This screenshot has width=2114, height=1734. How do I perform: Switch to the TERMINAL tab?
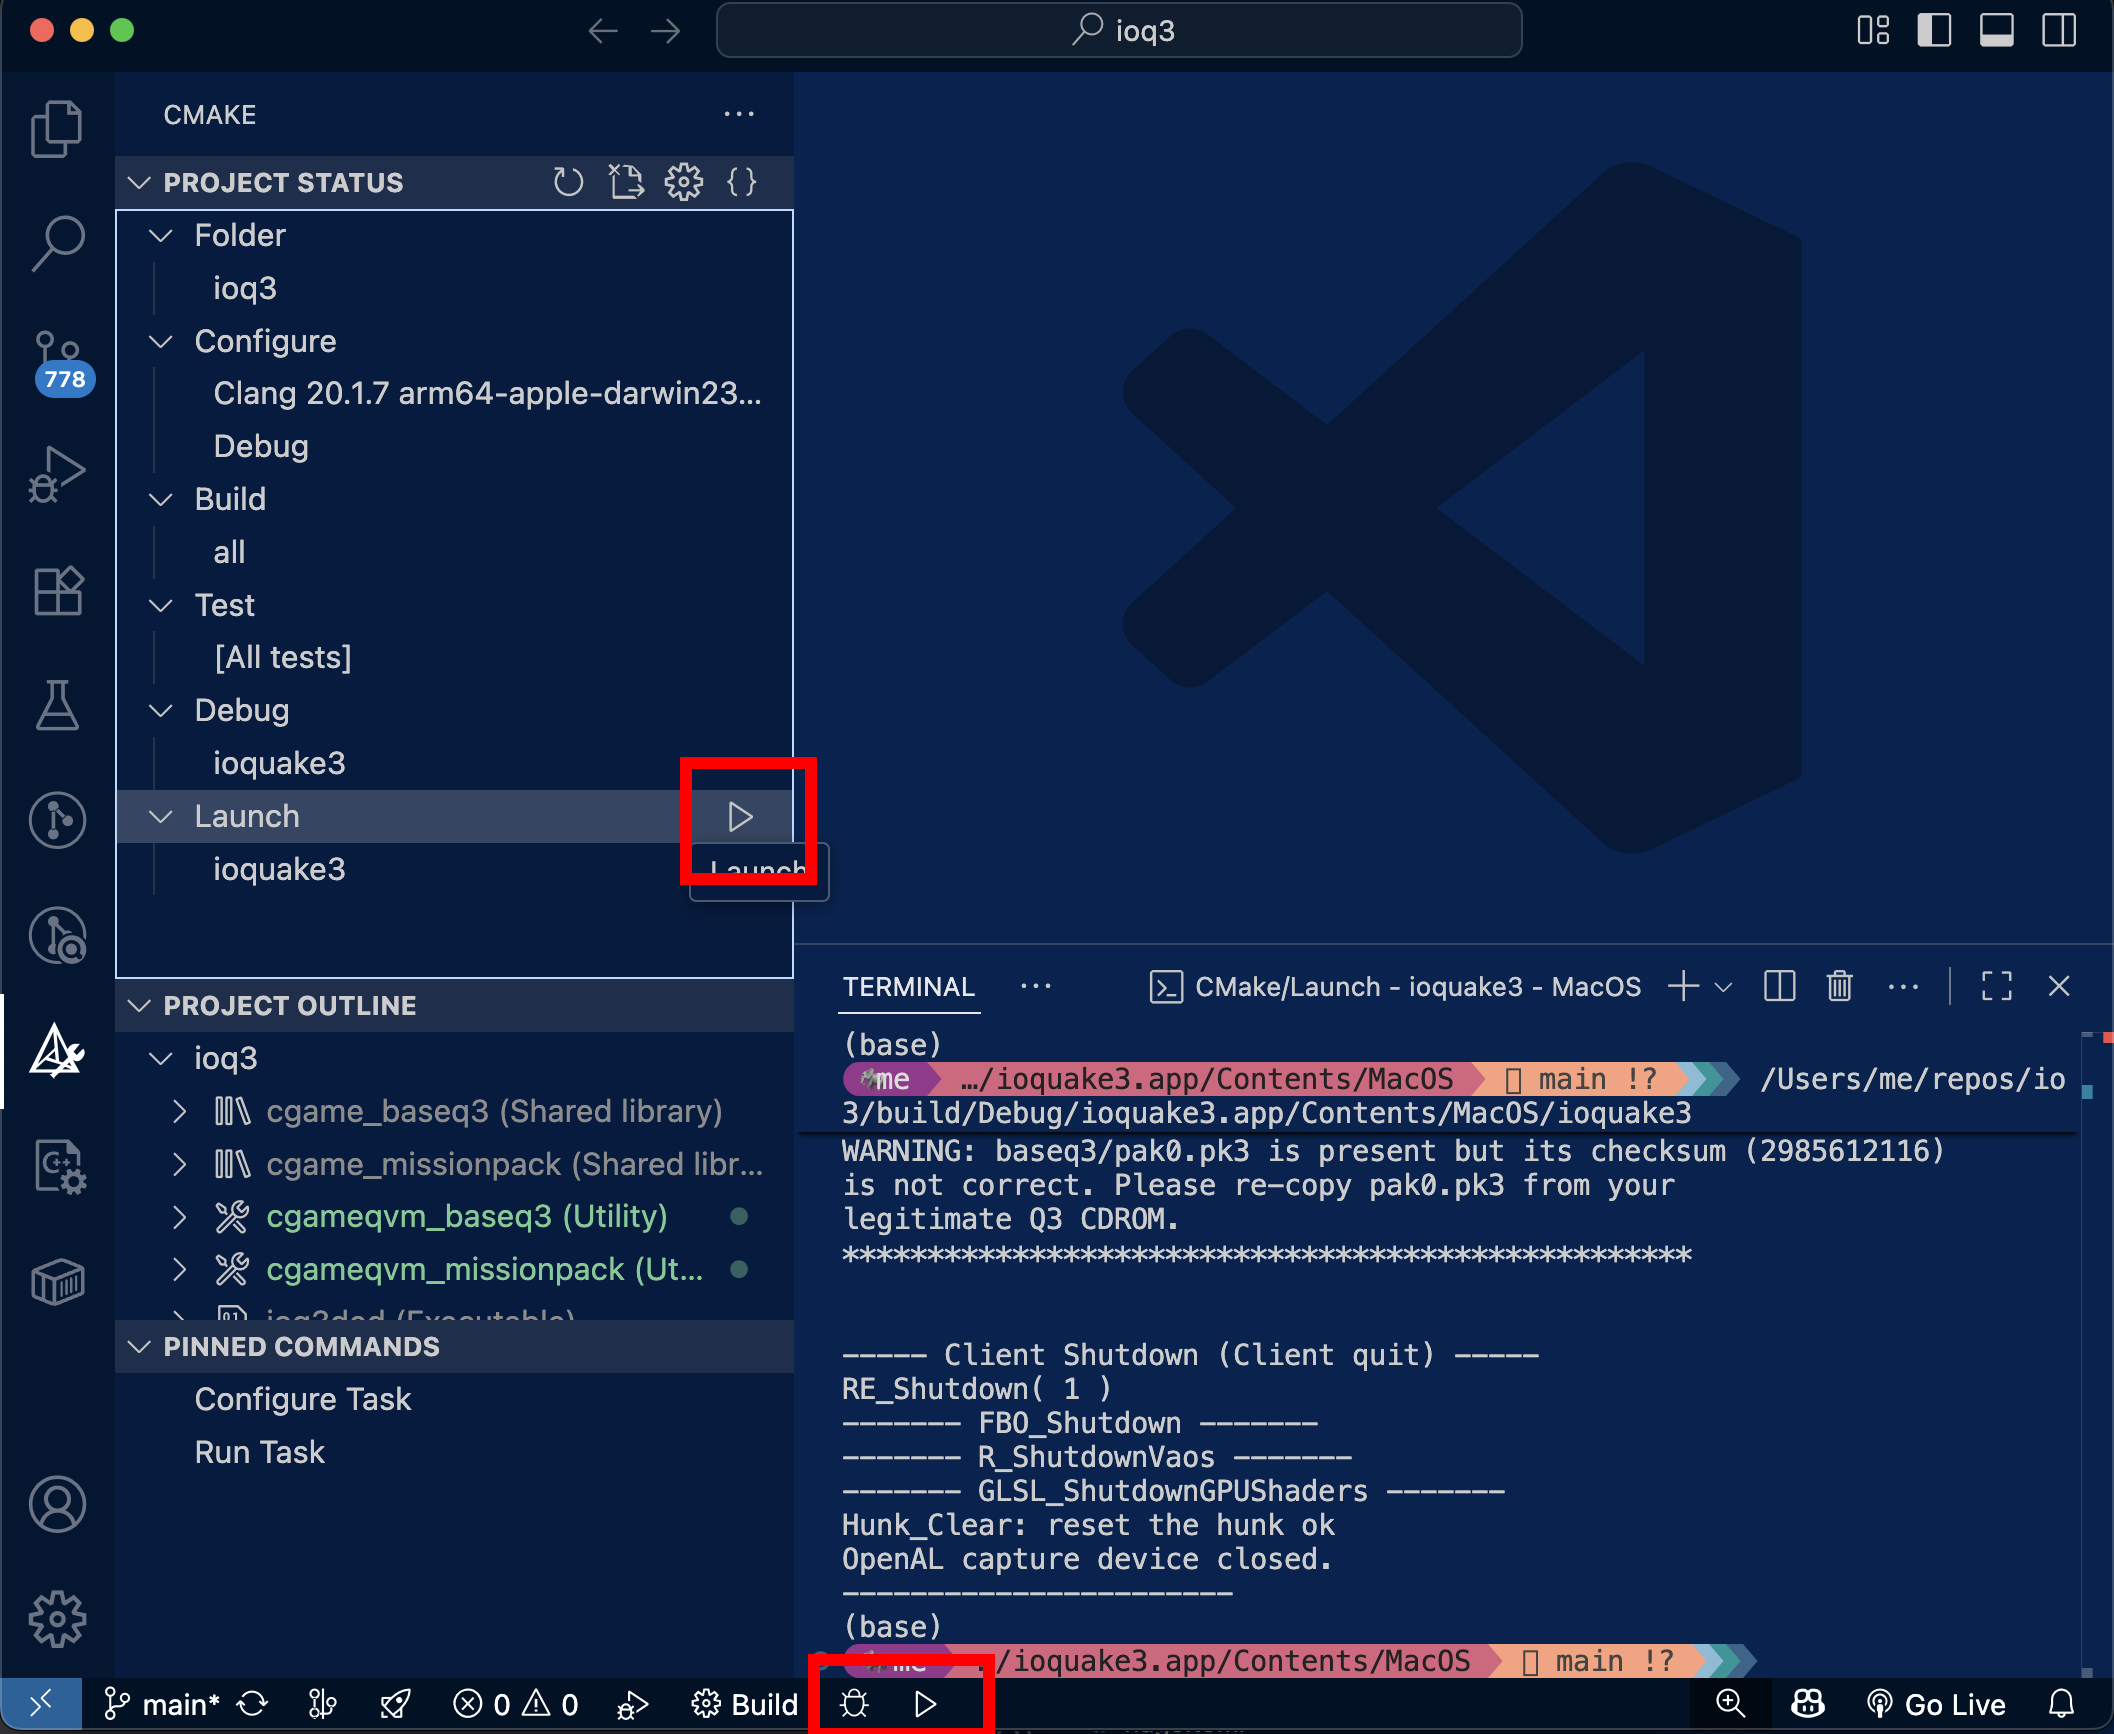click(x=908, y=987)
